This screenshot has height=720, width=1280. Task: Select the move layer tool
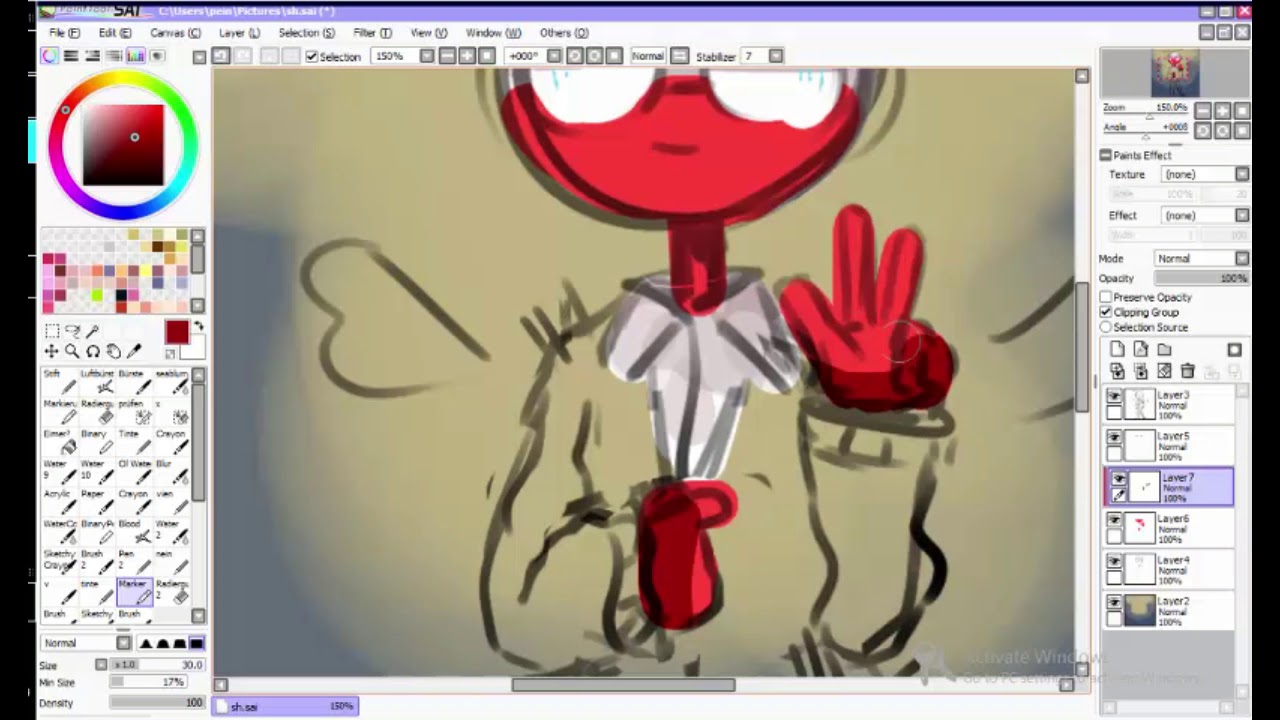click(x=52, y=351)
